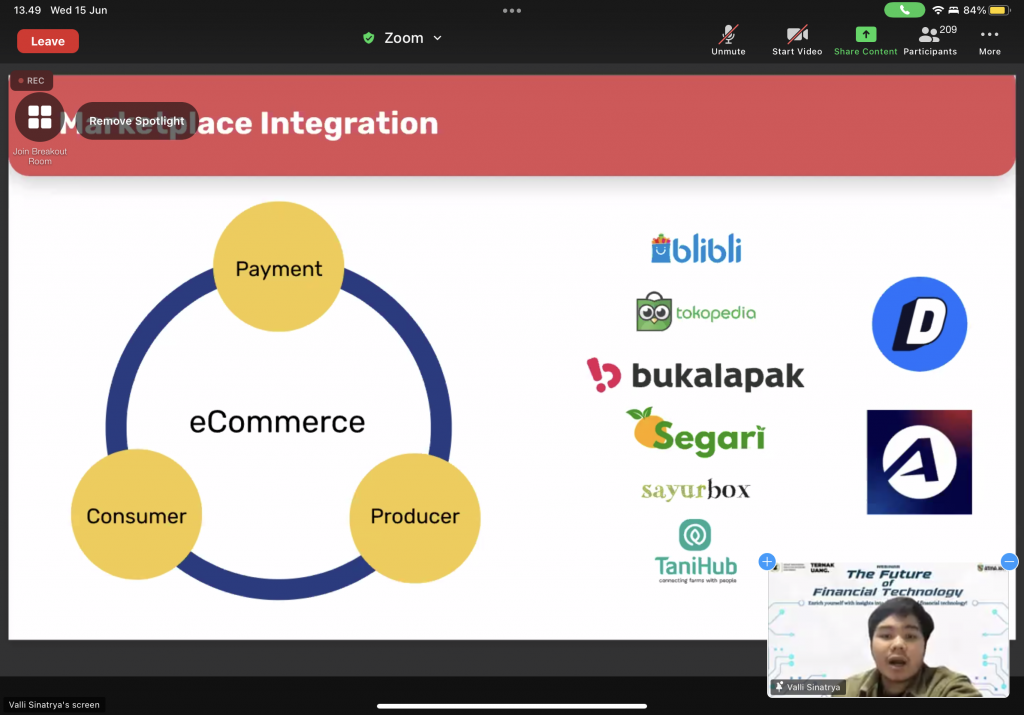Tap the date 'Wed 15 Jun'
This screenshot has height=715, width=1024.
pos(78,10)
